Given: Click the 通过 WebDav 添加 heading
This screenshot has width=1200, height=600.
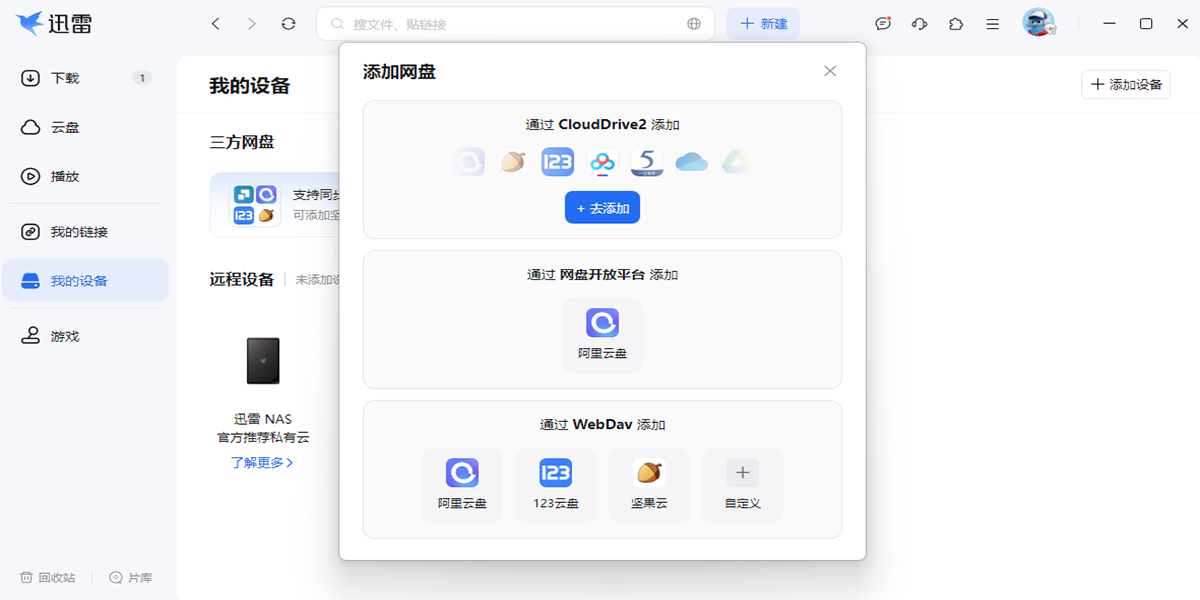Looking at the screenshot, I should tap(602, 425).
